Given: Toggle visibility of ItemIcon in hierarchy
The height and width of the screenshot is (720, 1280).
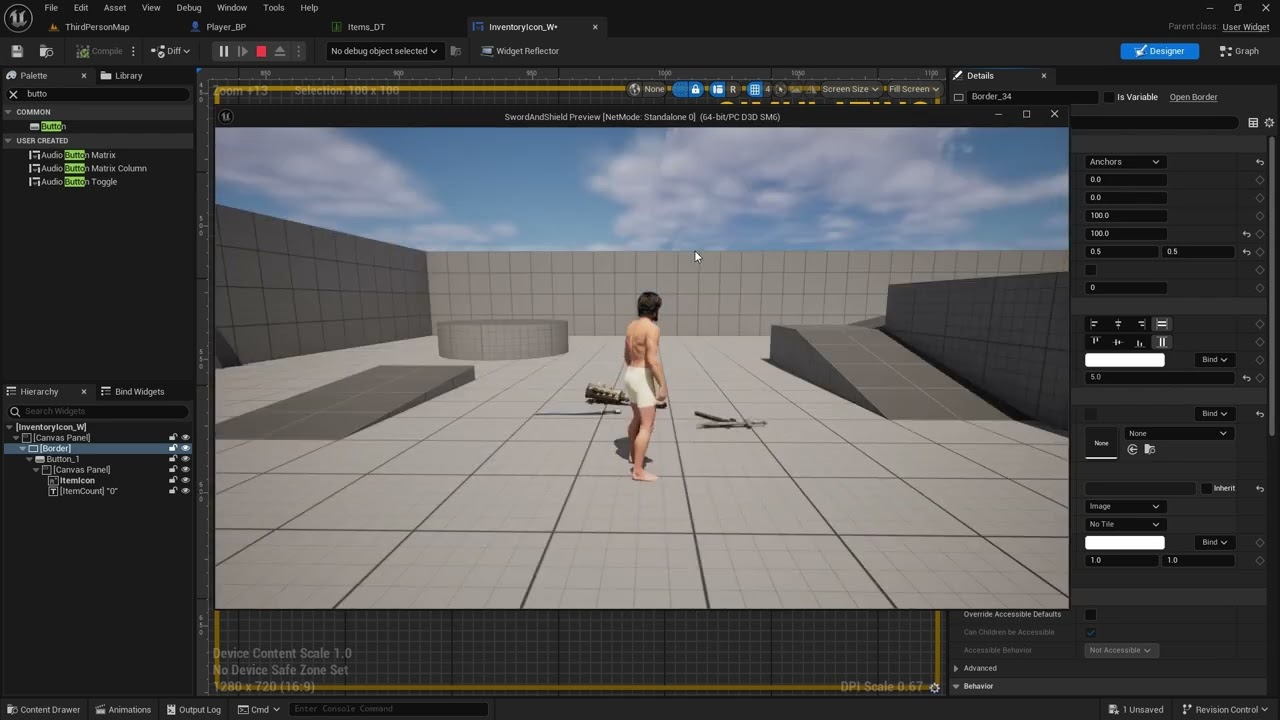Looking at the screenshot, I should [185, 480].
